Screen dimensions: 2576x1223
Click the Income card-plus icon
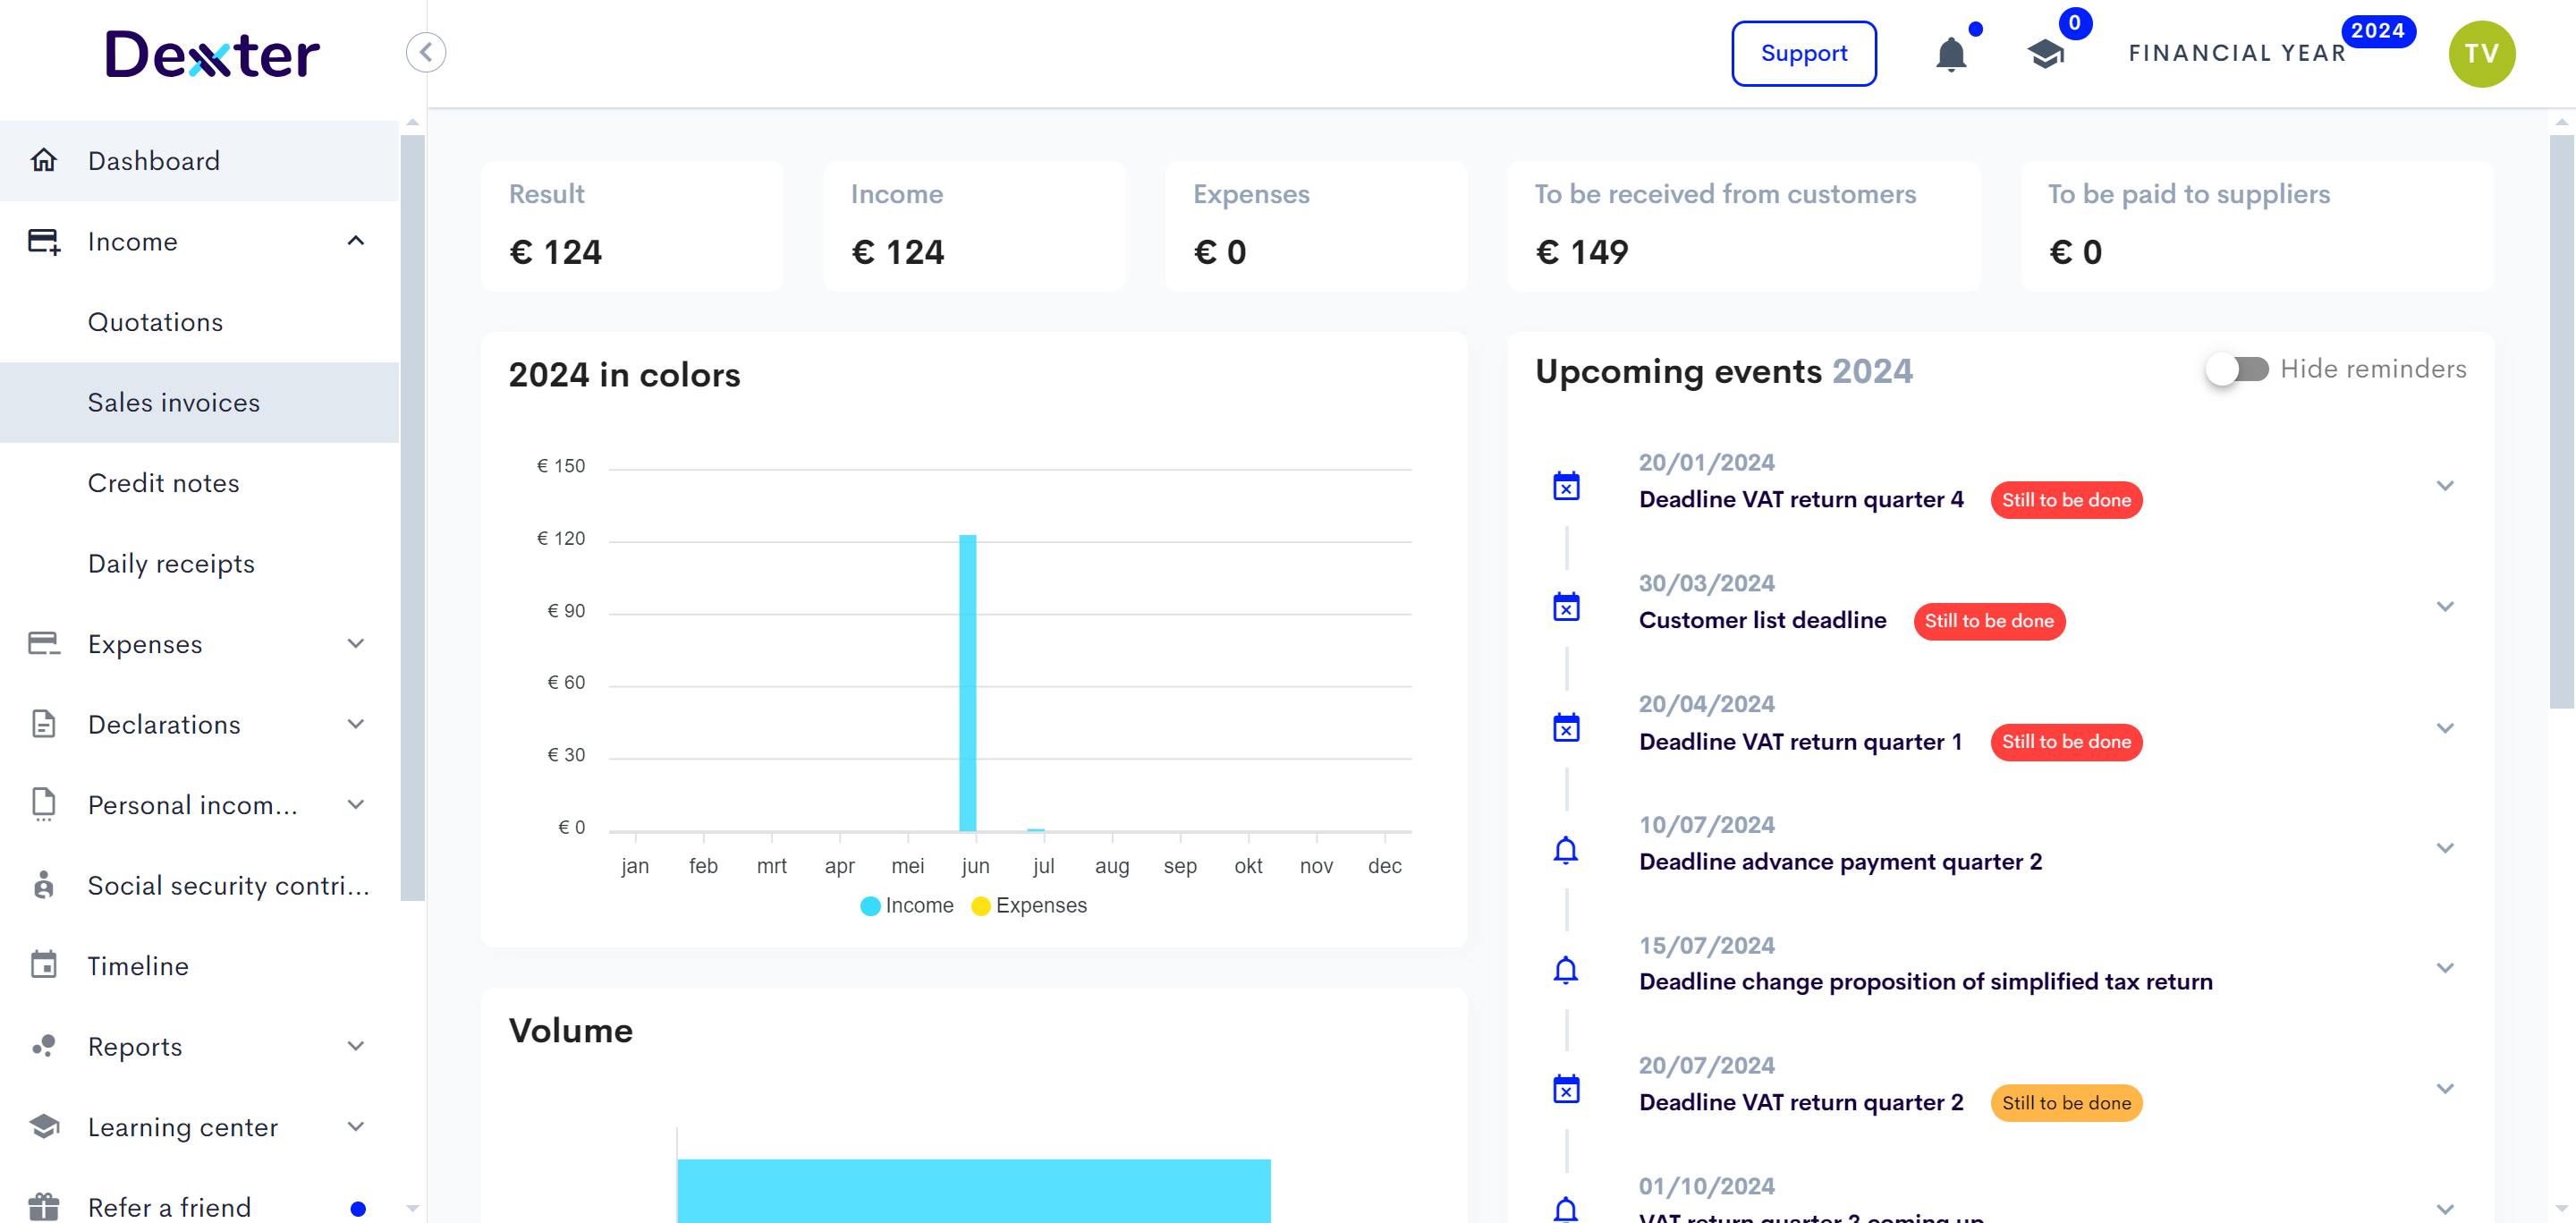[x=44, y=241]
